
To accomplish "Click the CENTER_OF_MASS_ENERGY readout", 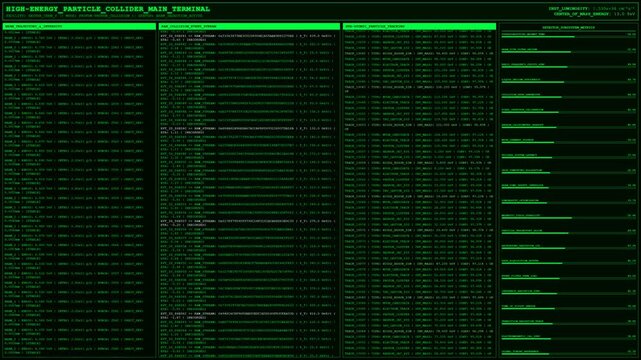I will pyautogui.click(x=594, y=14).
